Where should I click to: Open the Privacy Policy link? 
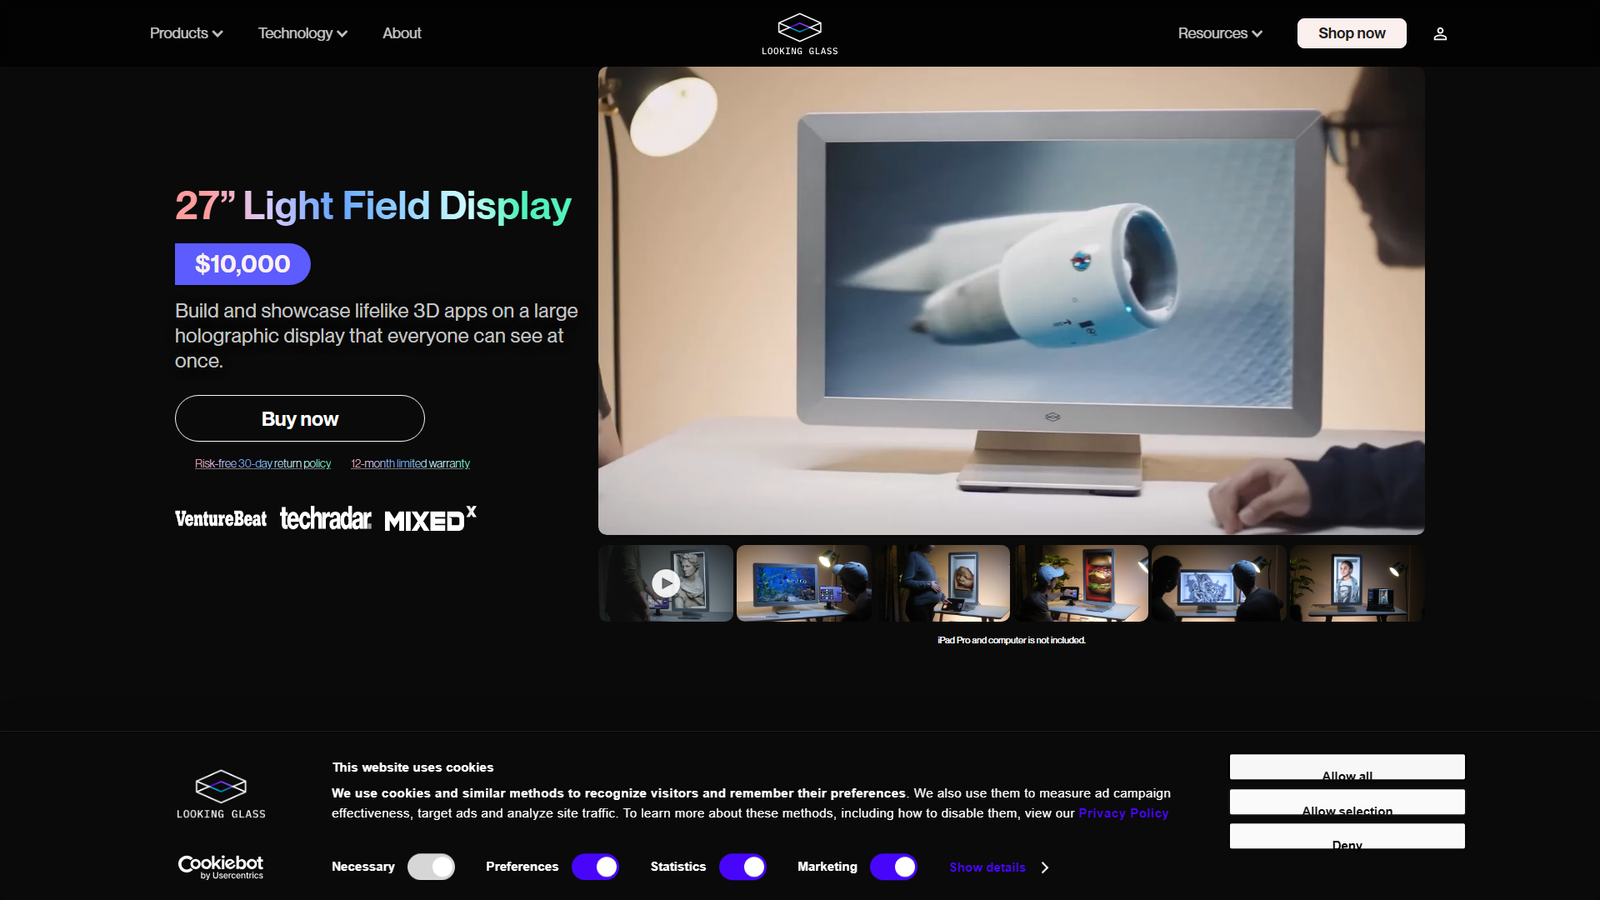(1123, 813)
